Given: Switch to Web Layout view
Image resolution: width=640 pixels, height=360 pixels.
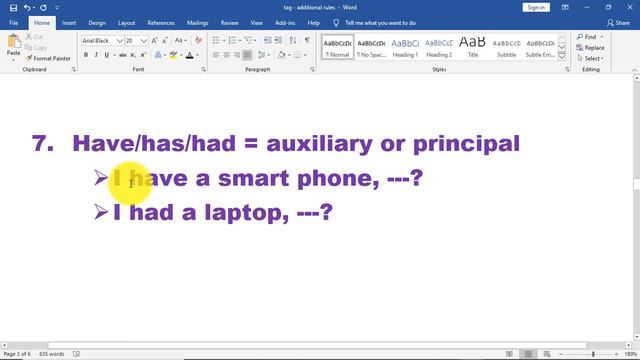Looking at the screenshot, I should point(547,354).
